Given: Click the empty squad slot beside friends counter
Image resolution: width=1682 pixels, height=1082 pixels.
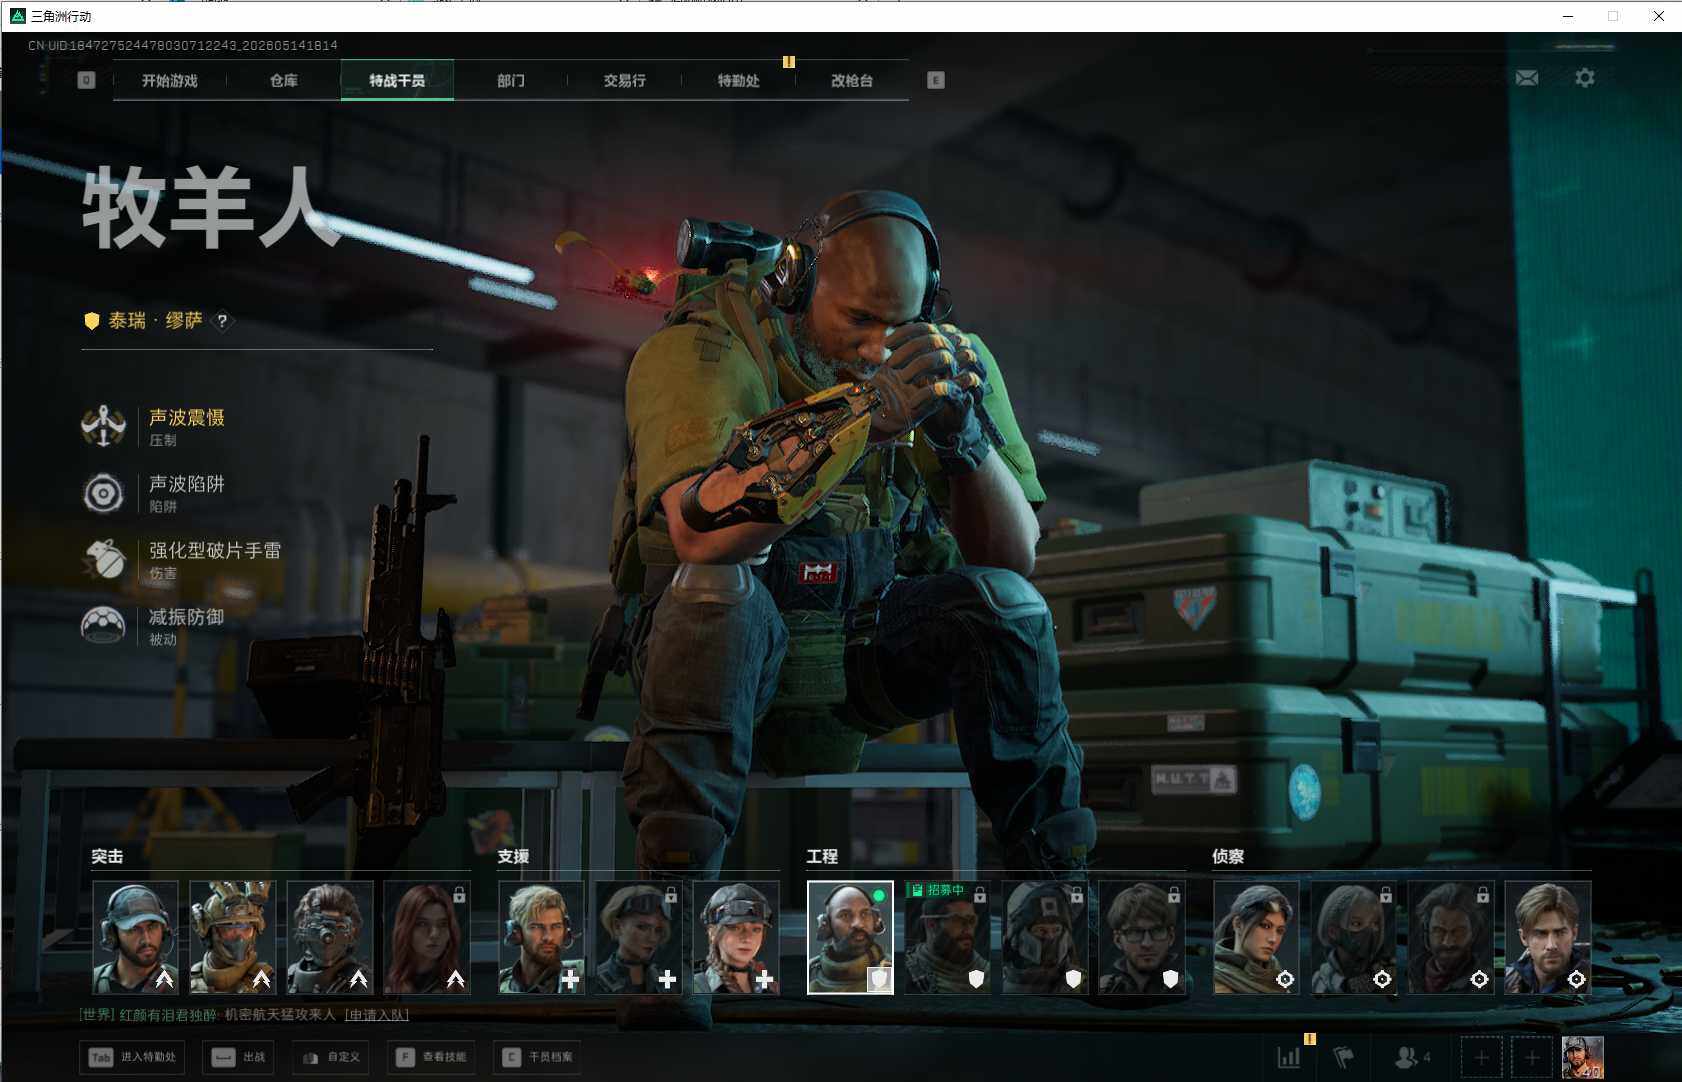Looking at the screenshot, I should coord(1482,1057).
